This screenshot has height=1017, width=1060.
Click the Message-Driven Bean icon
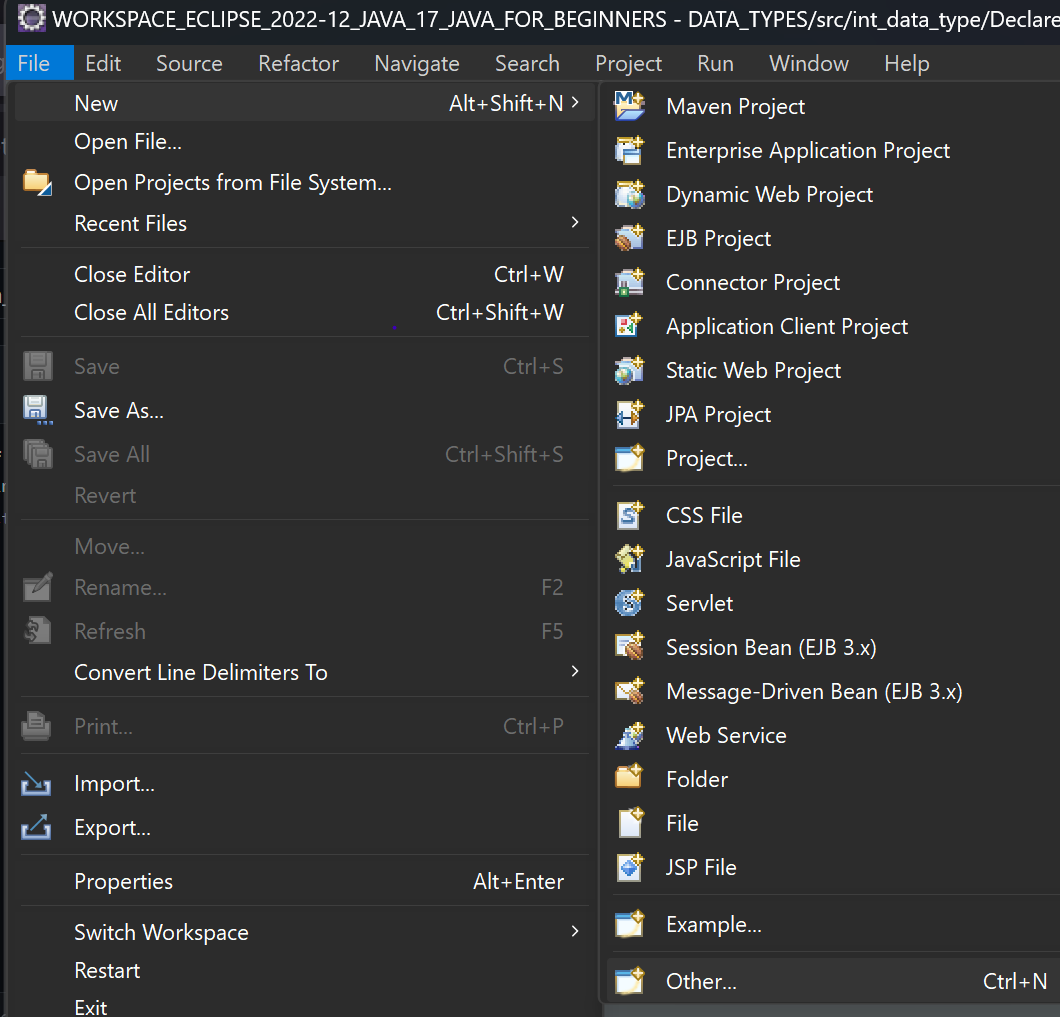629,691
